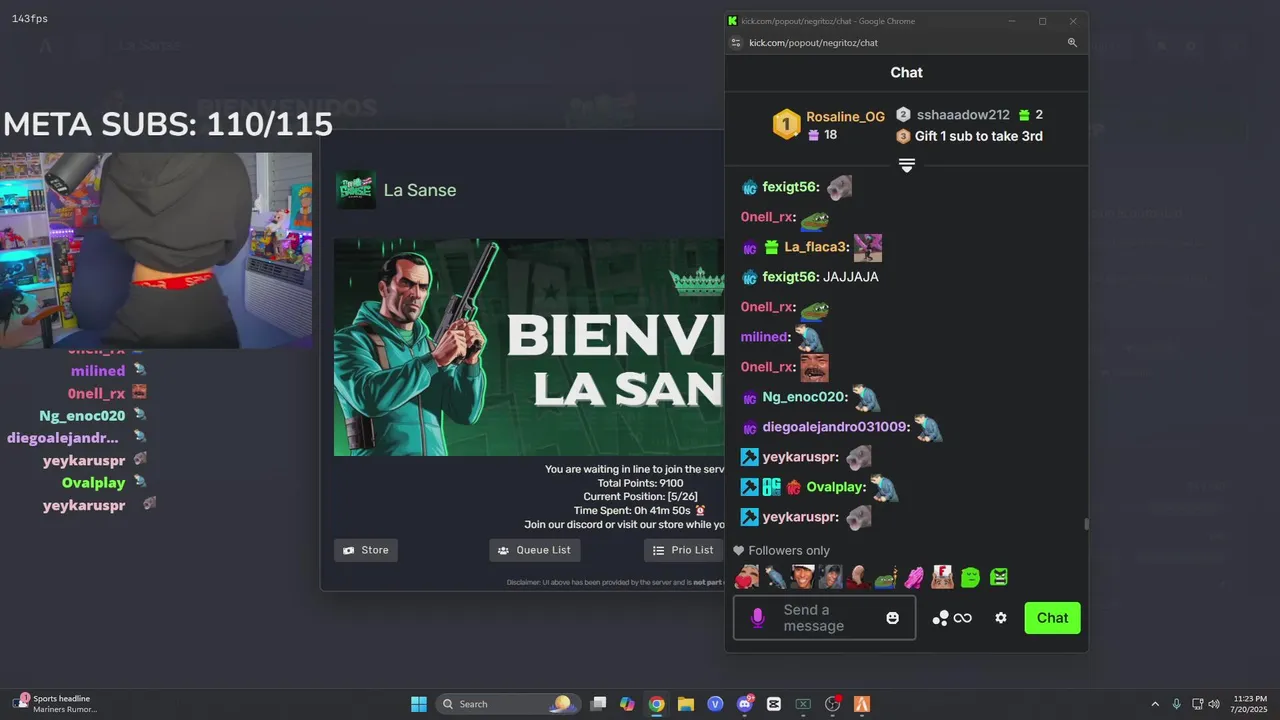The image size is (1280, 720).
Task: Open File Explorer from the taskbar
Action: [x=686, y=704]
